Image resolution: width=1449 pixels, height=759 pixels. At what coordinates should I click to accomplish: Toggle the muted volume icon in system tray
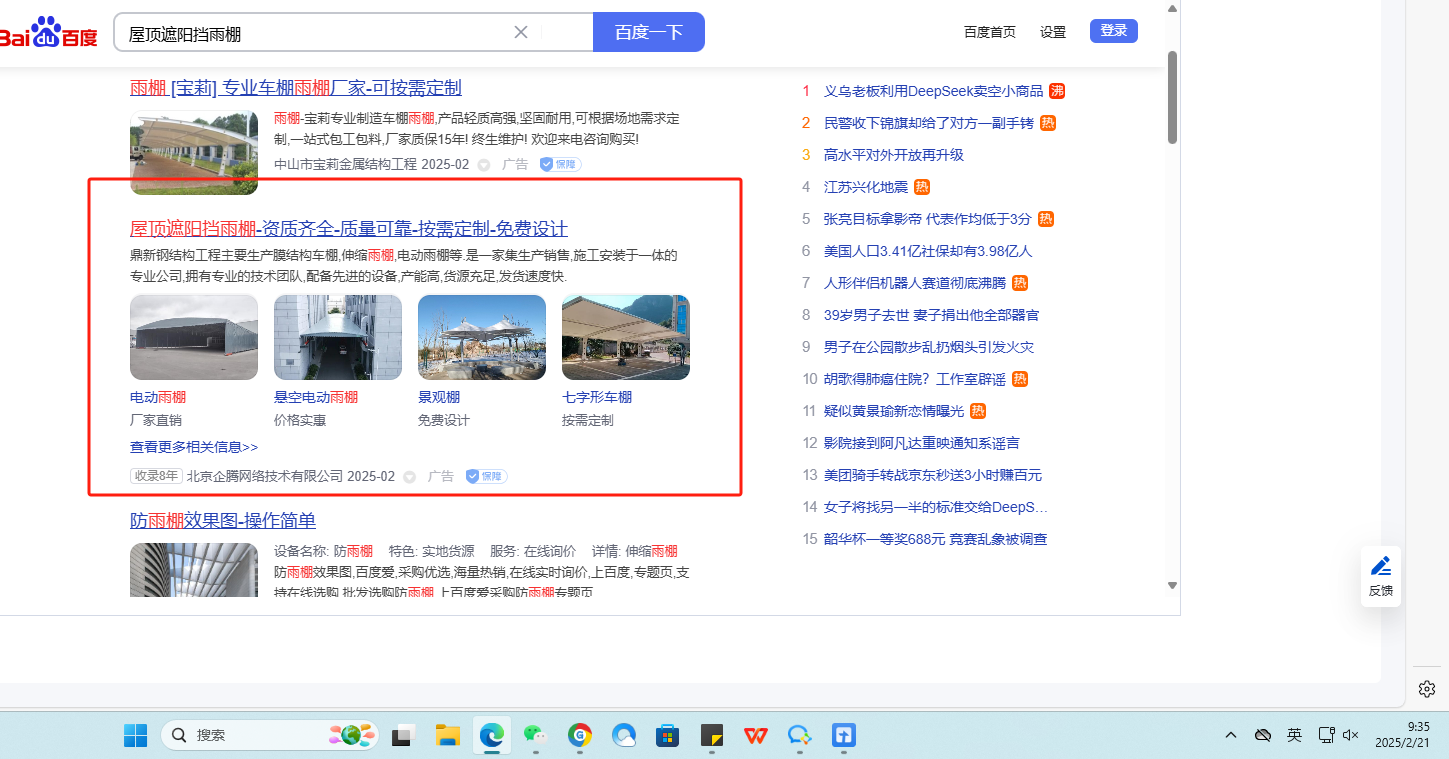(x=1351, y=735)
